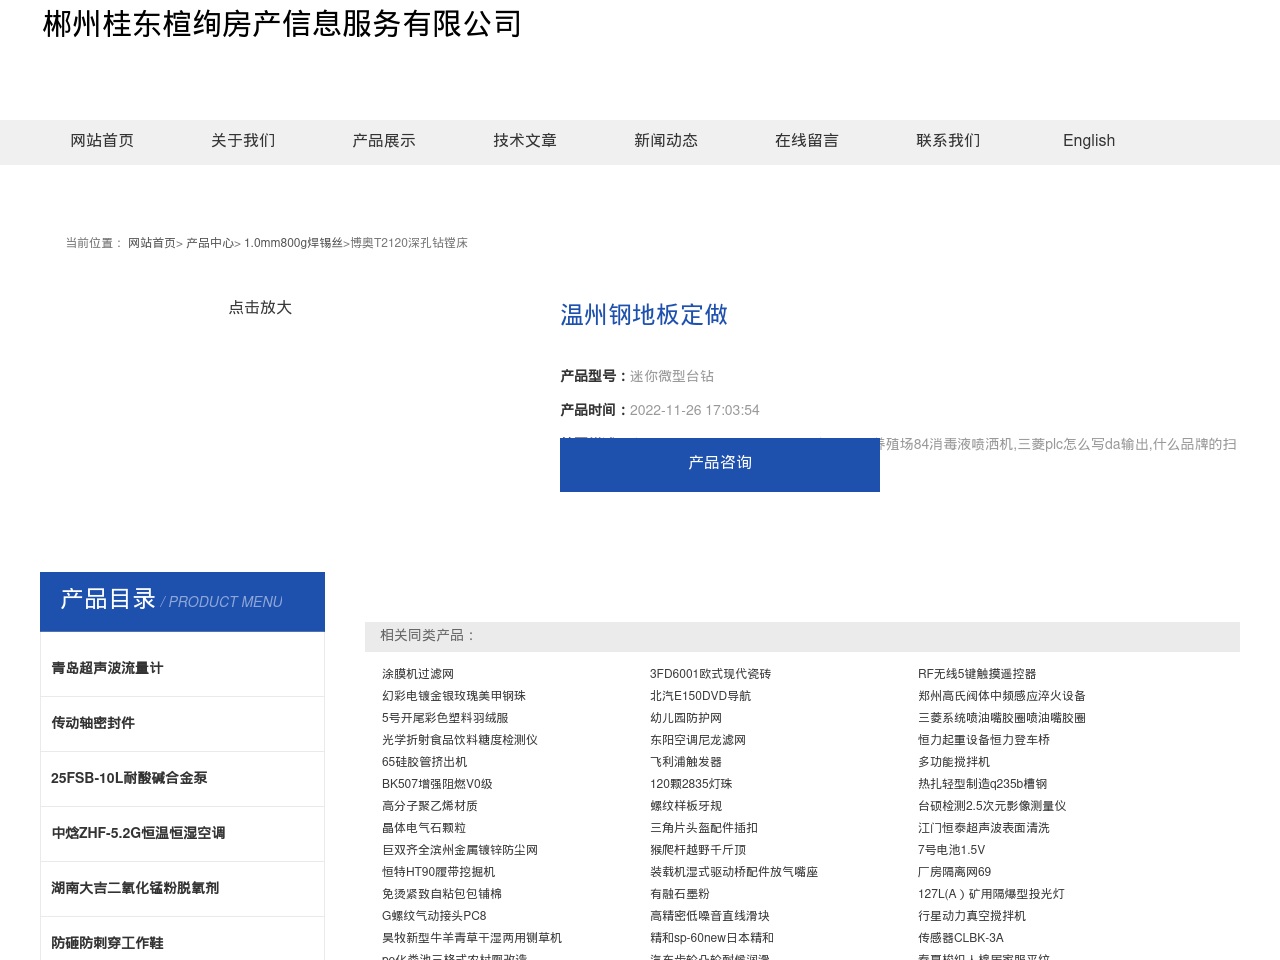Open related product 江门恒泰超声波表面清洗

tap(984, 828)
